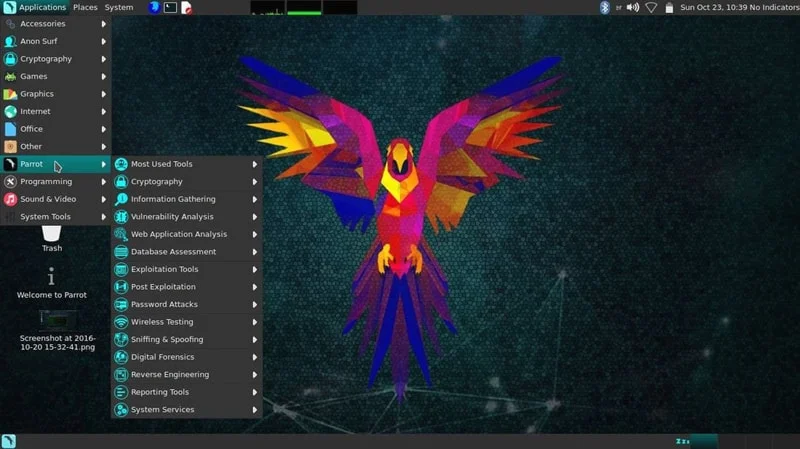
Task: Expand the Password Attacks submenu arrow
Action: pyautogui.click(x=255, y=305)
